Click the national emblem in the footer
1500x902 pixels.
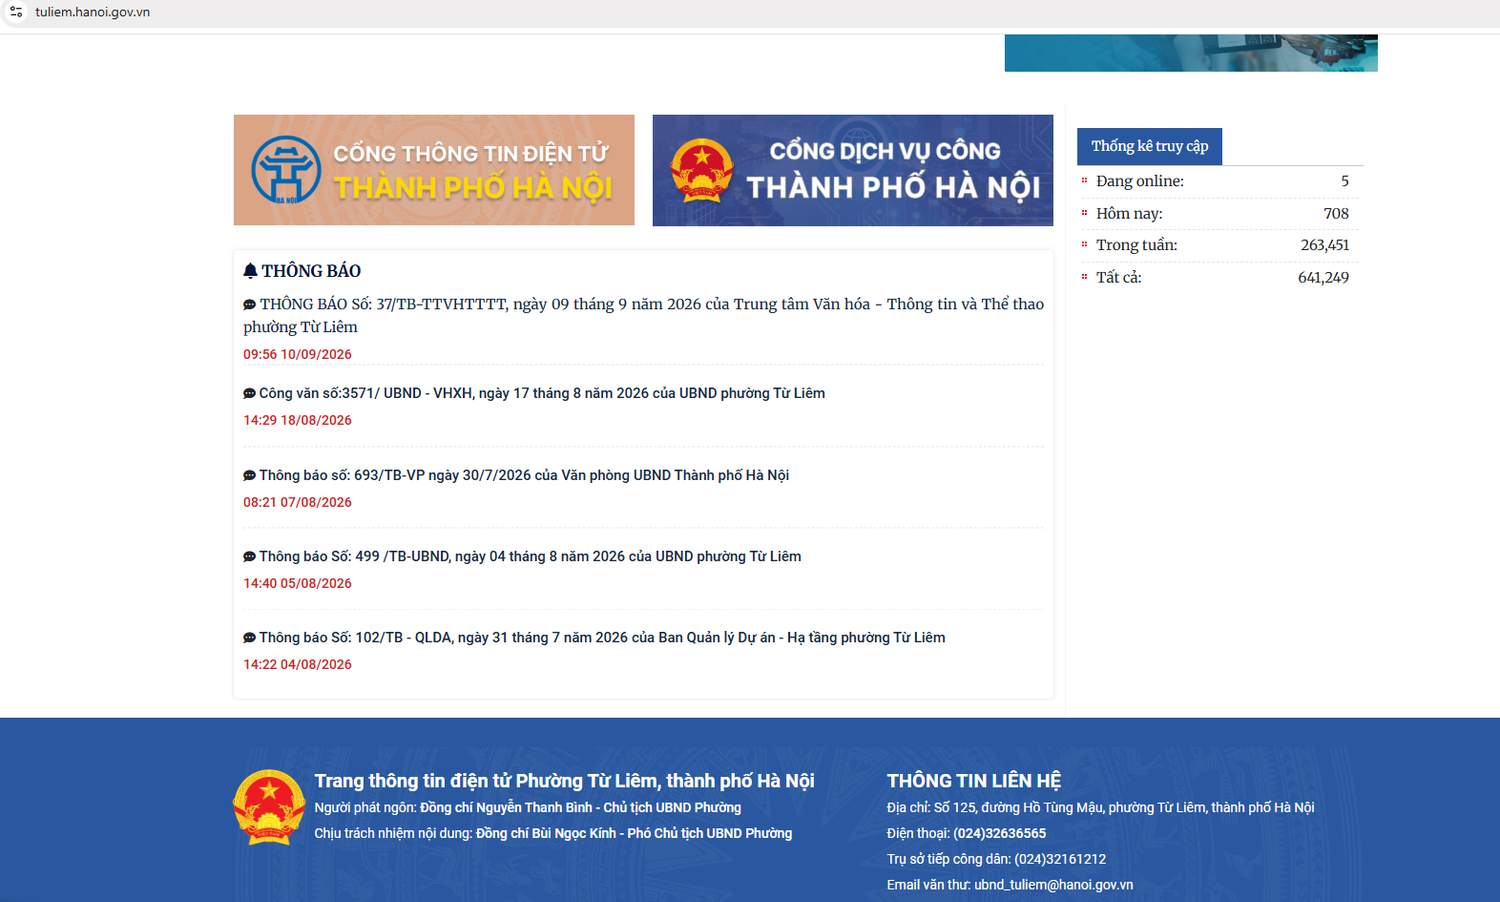pos(269,807)
